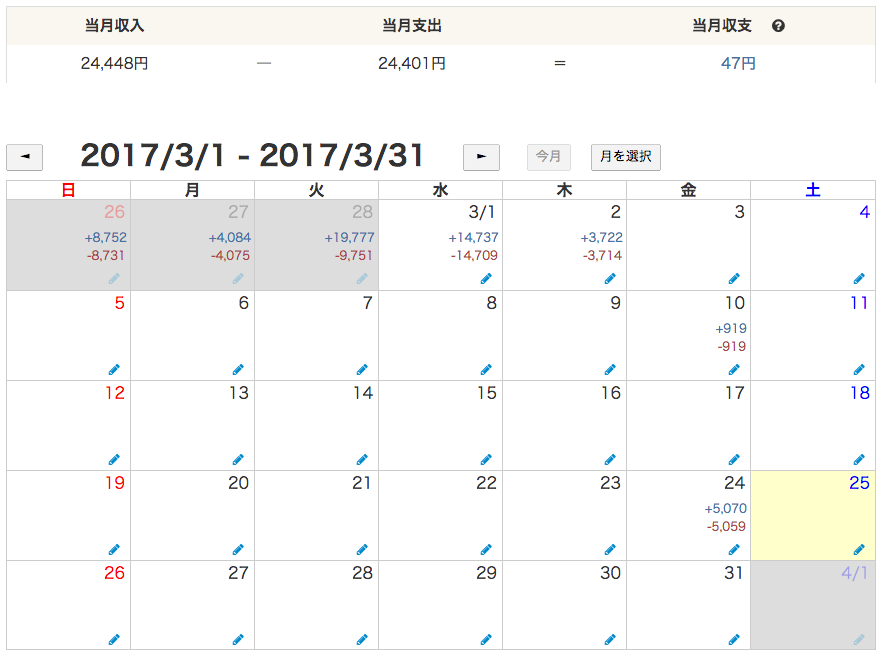
Task: Edit entry pencil for 3/1
Action: 486,279
